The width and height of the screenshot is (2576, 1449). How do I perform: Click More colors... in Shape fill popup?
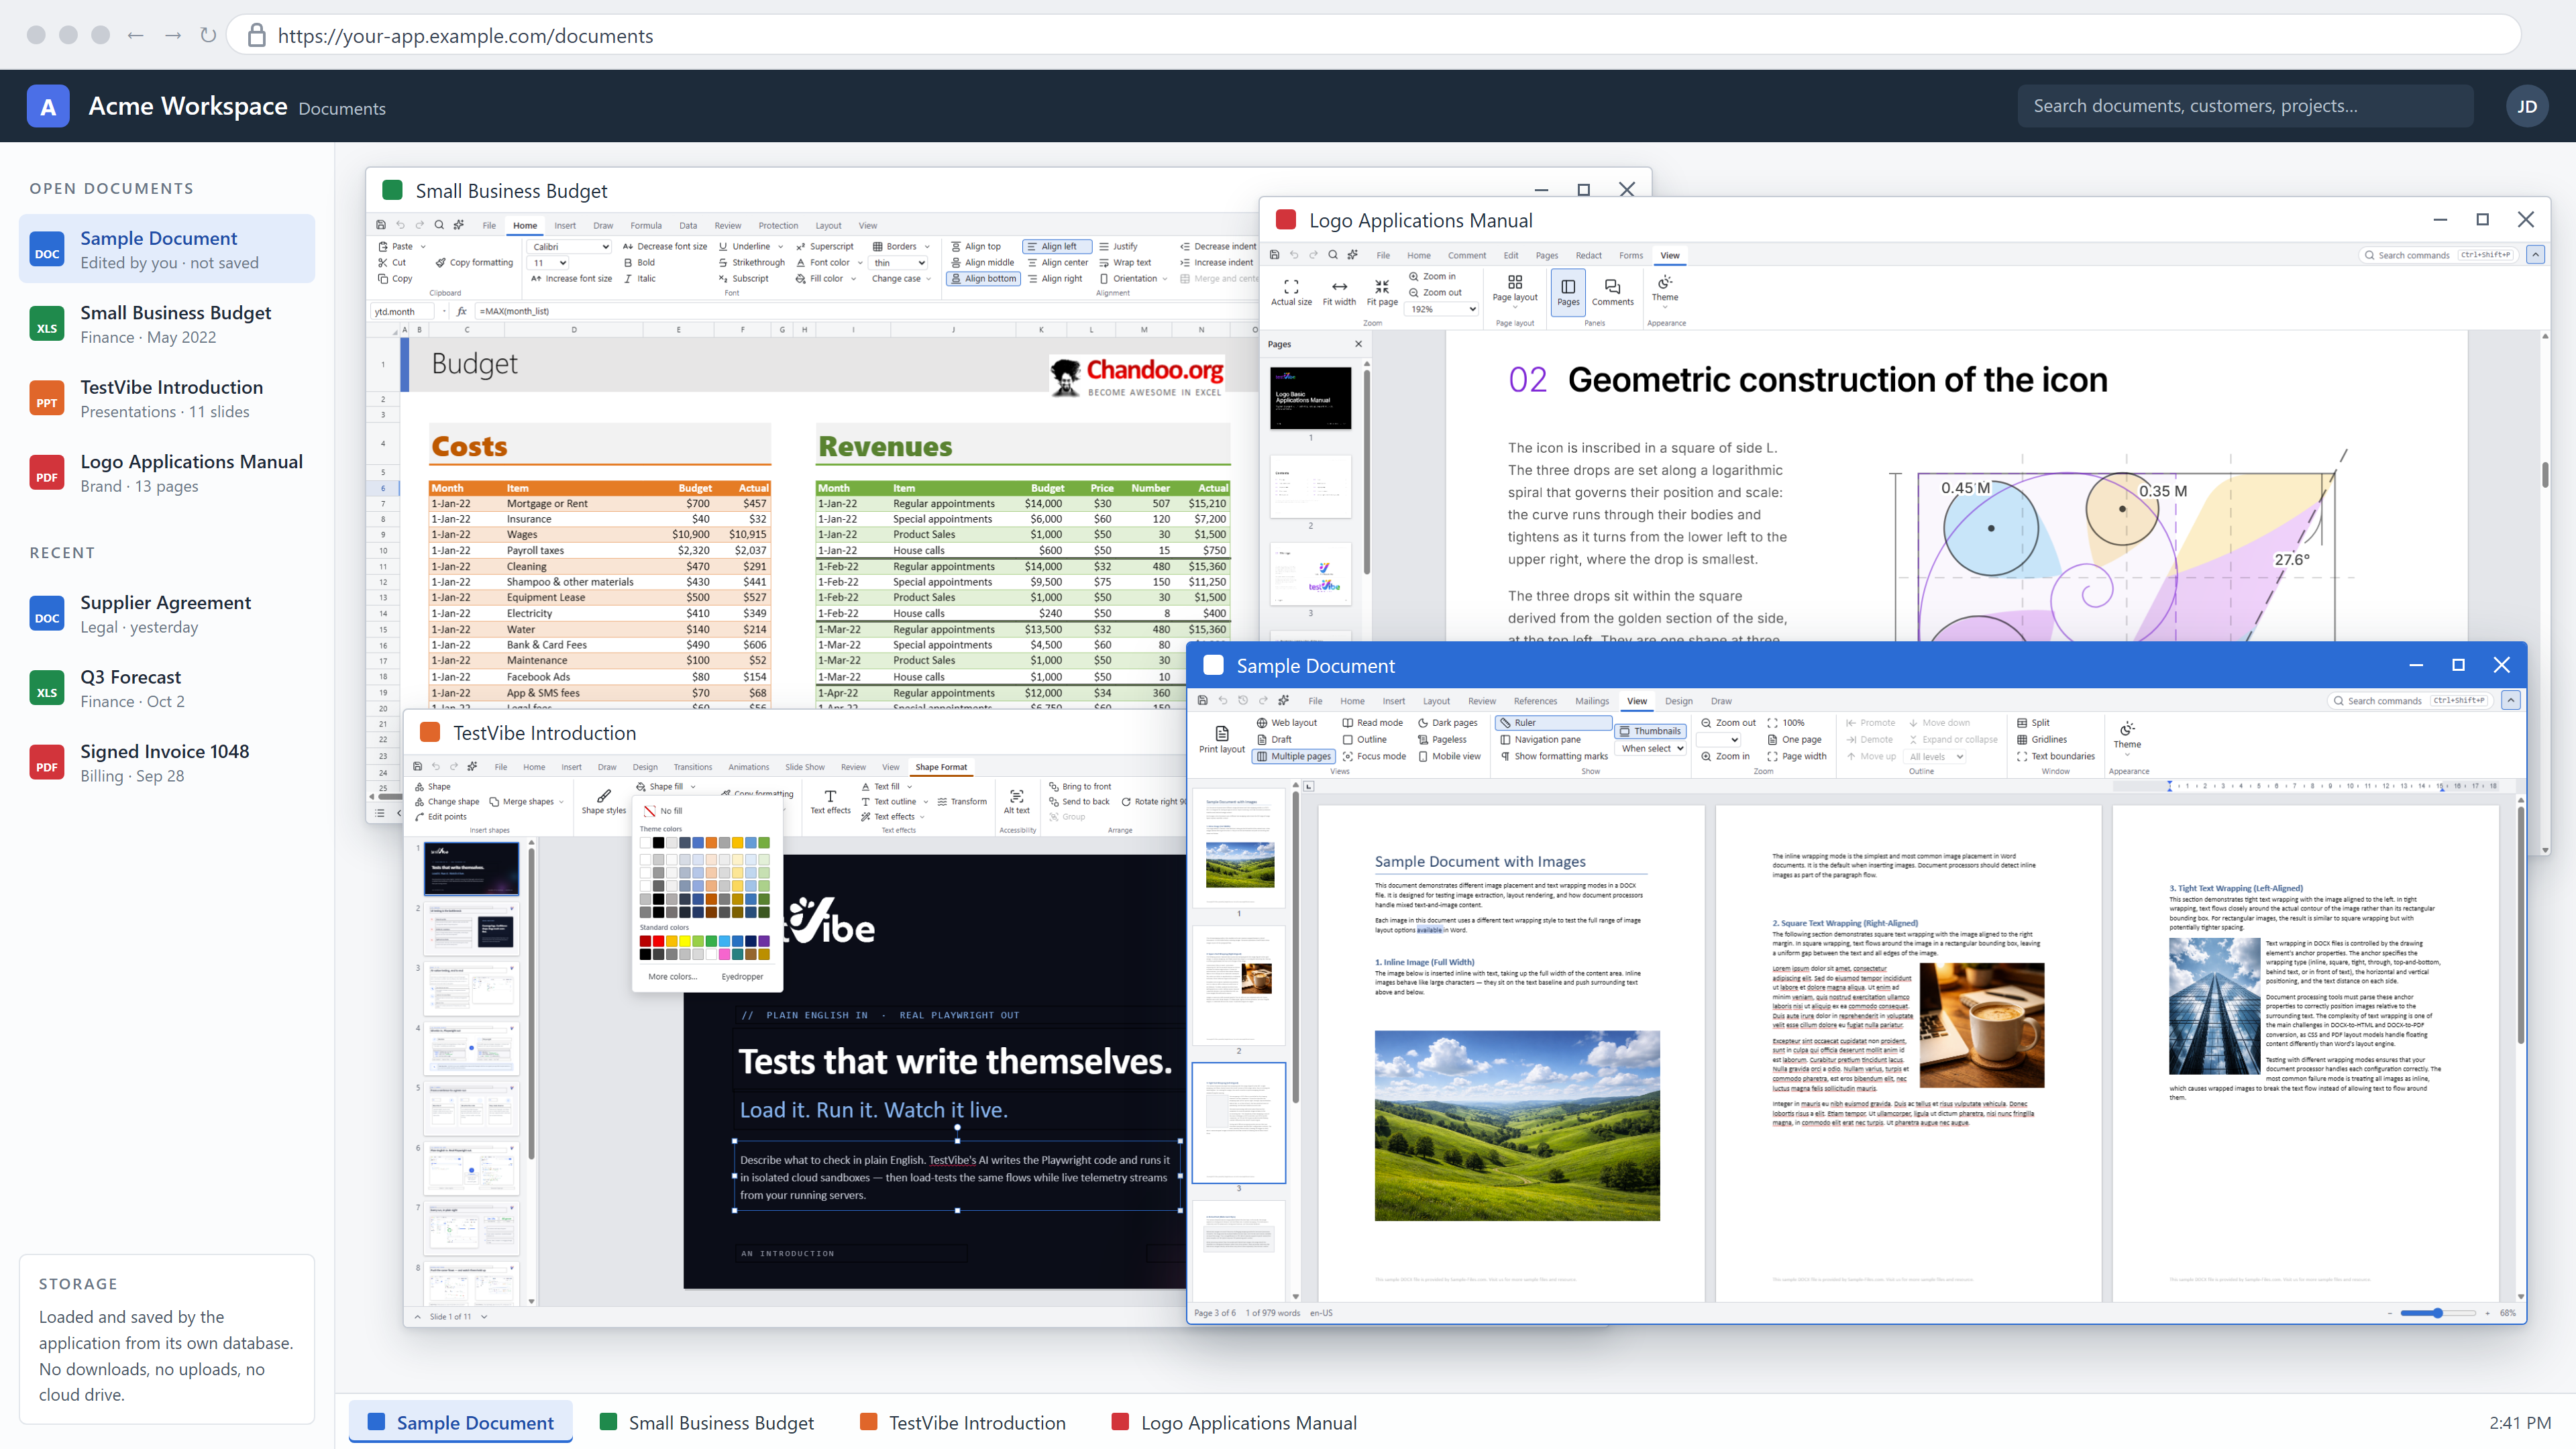672,977
